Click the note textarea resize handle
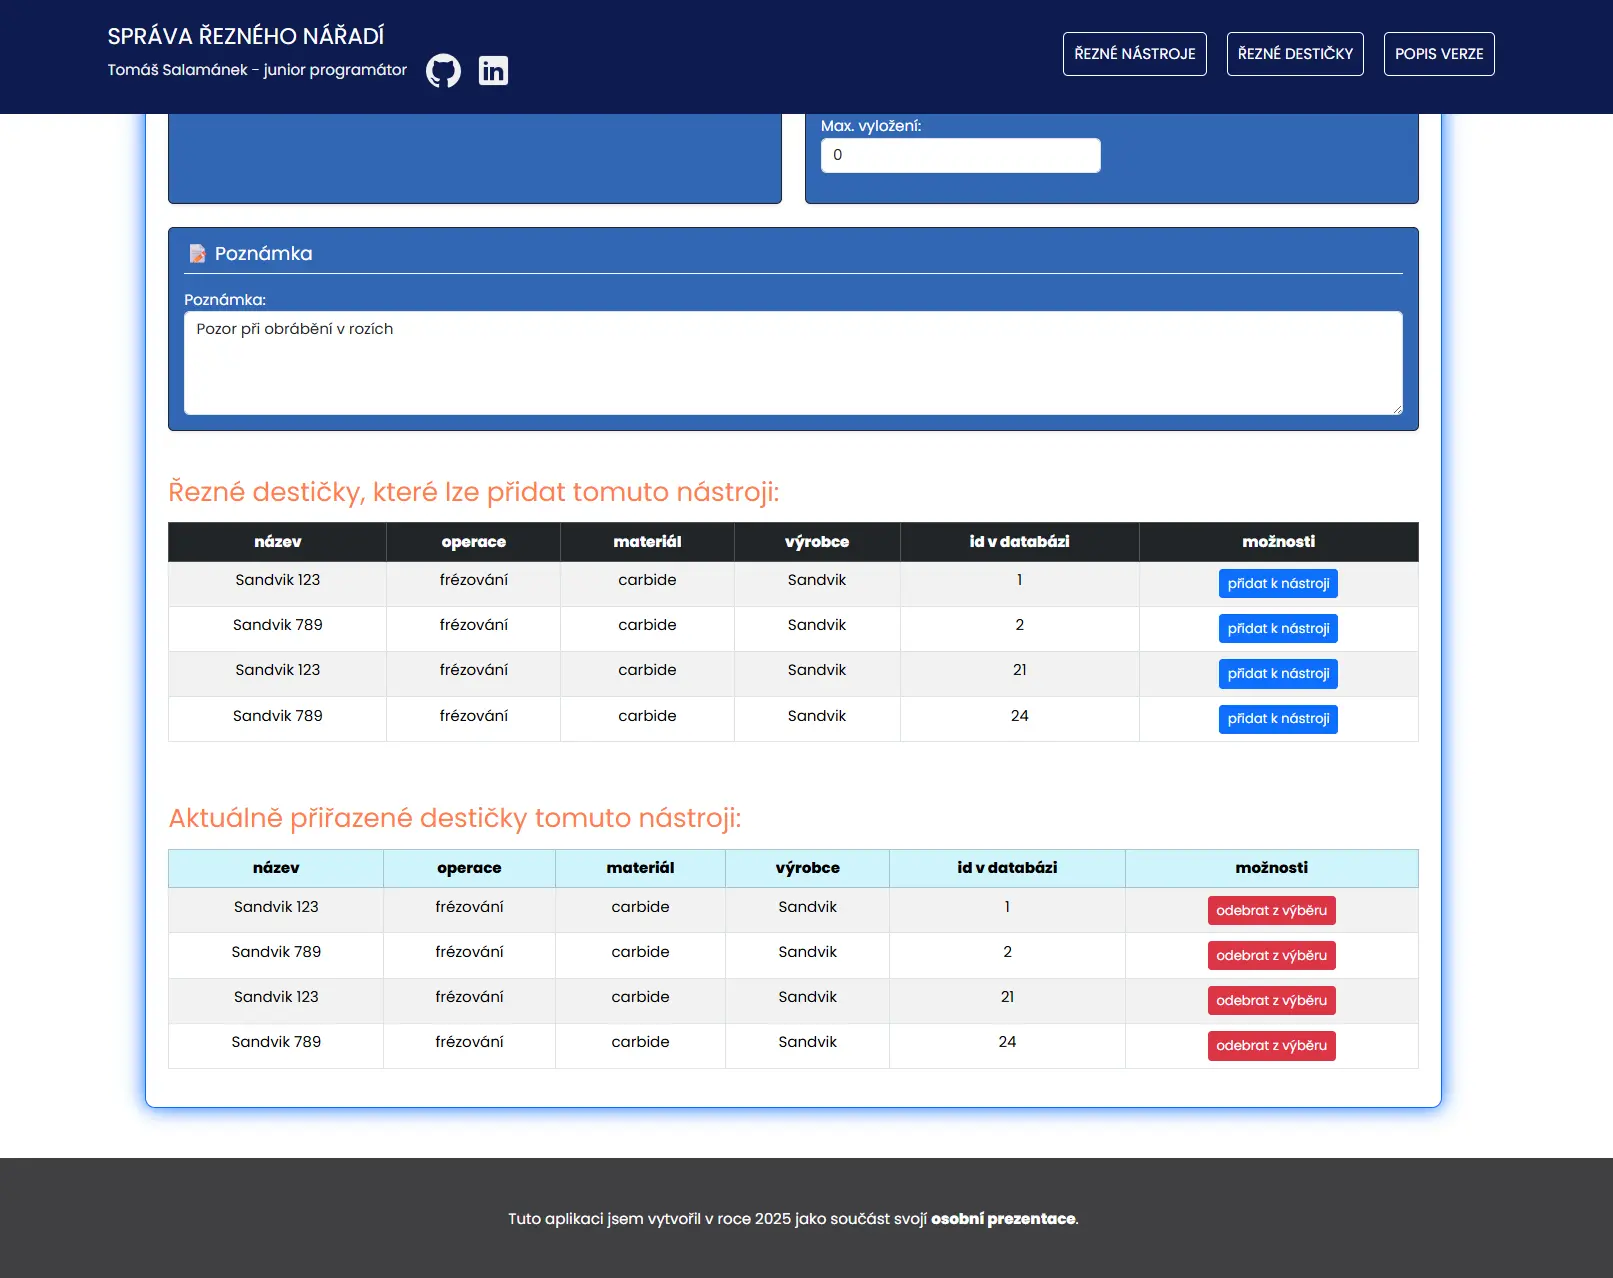The height and width of the screenshot is (1278, 1613). [x=1397, y=409]
